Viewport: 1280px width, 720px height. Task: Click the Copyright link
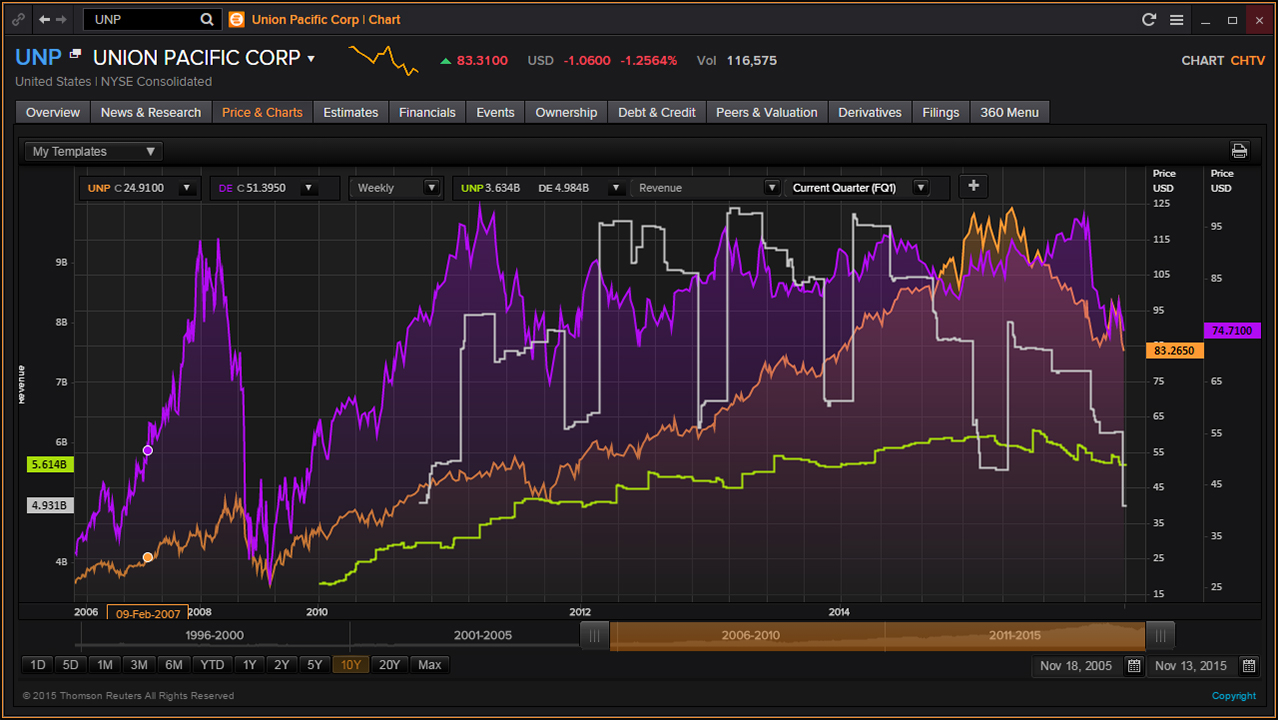coord(1234,696)
